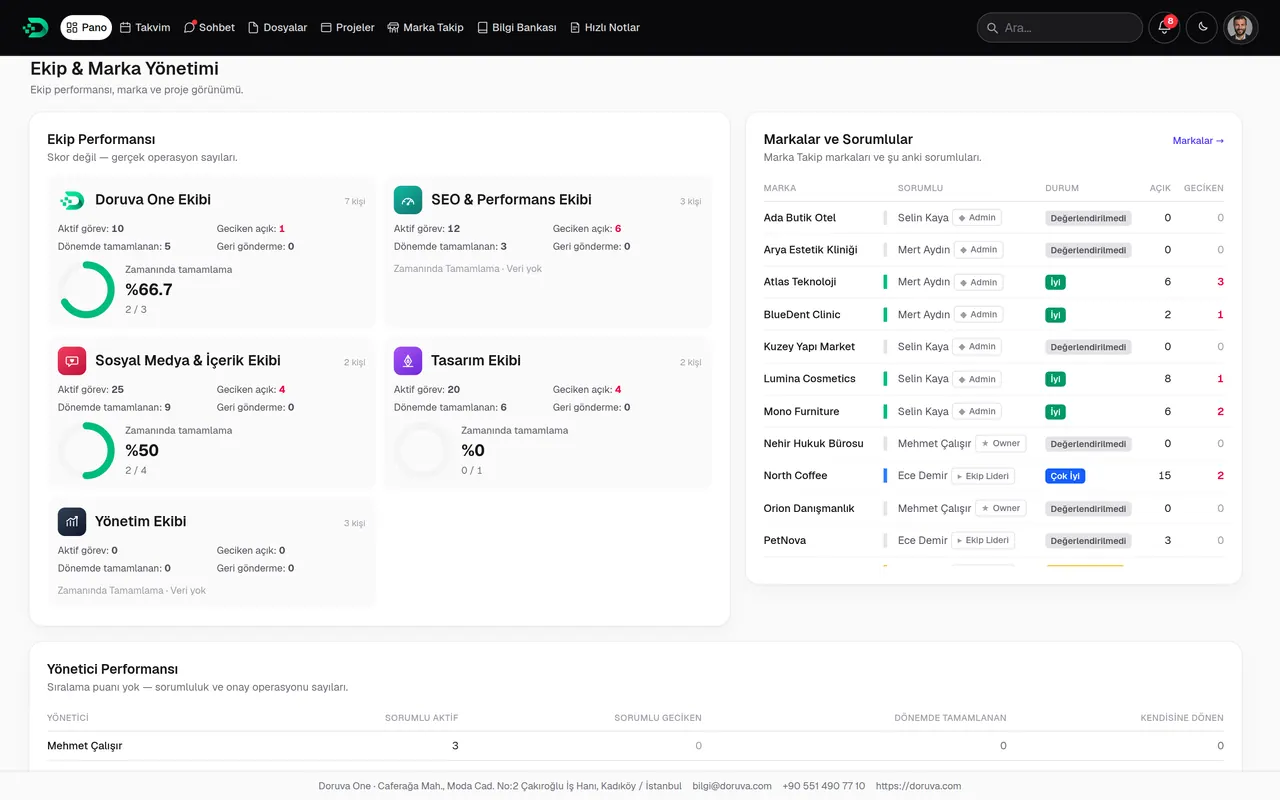Click the Yönetim Ekibi chart icon
This screenshot has width=1280, height=800.
click(x=72, y=522)
